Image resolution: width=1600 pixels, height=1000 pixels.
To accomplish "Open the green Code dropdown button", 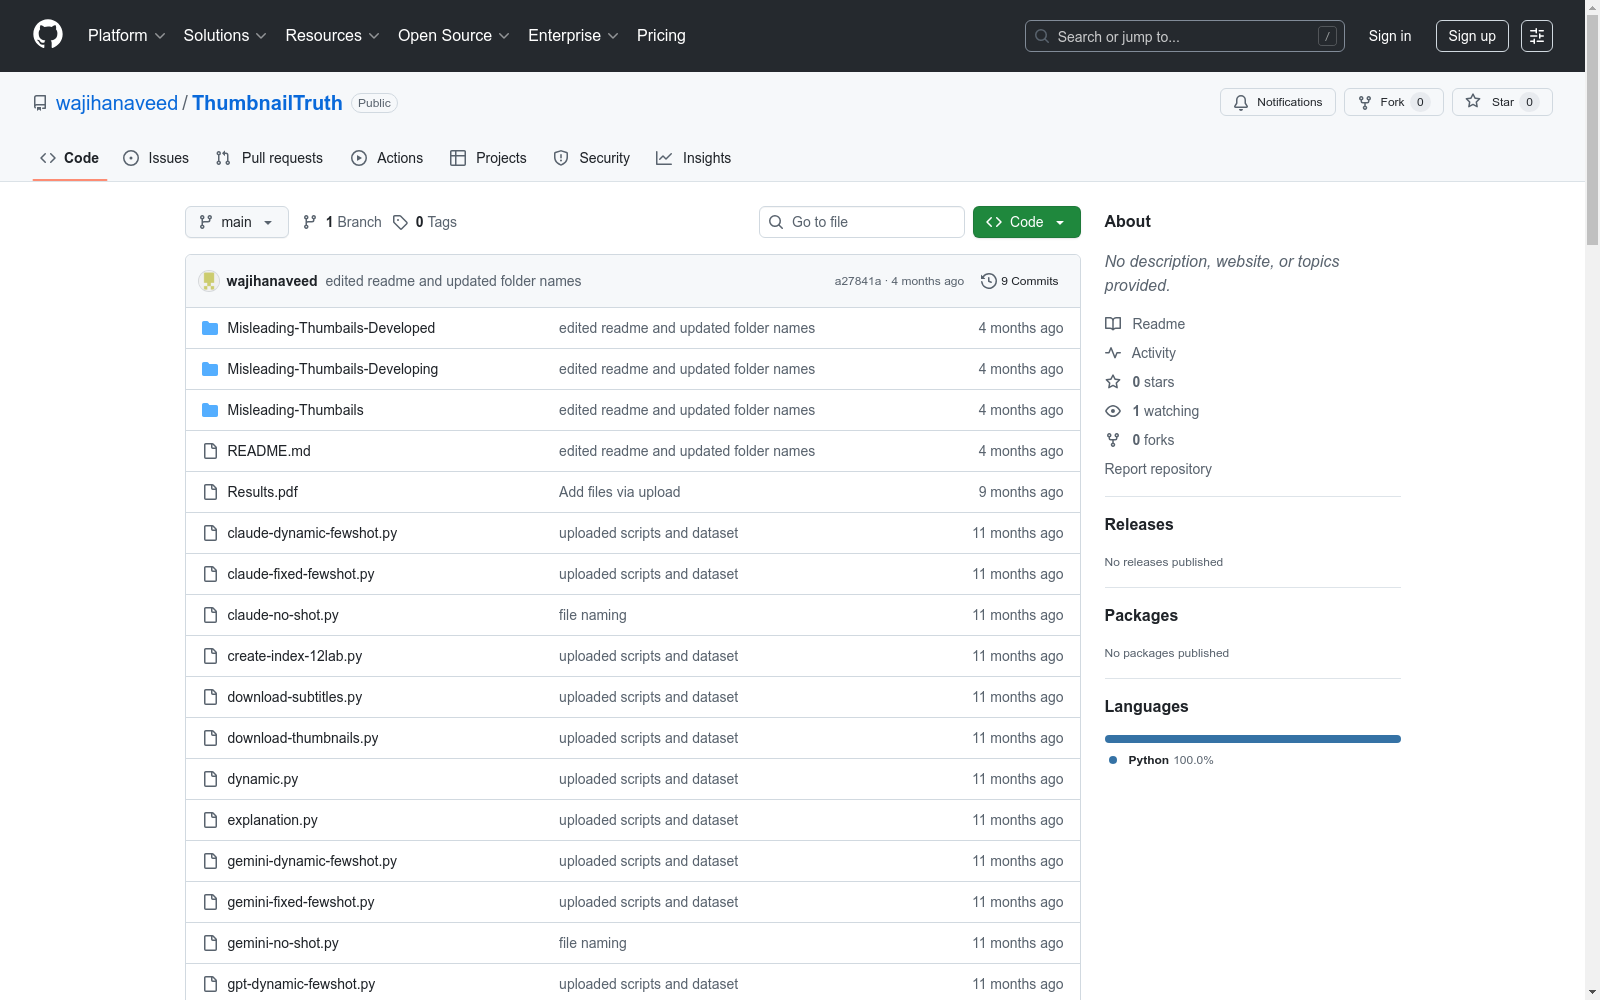I will click(x=1027, y=222).
